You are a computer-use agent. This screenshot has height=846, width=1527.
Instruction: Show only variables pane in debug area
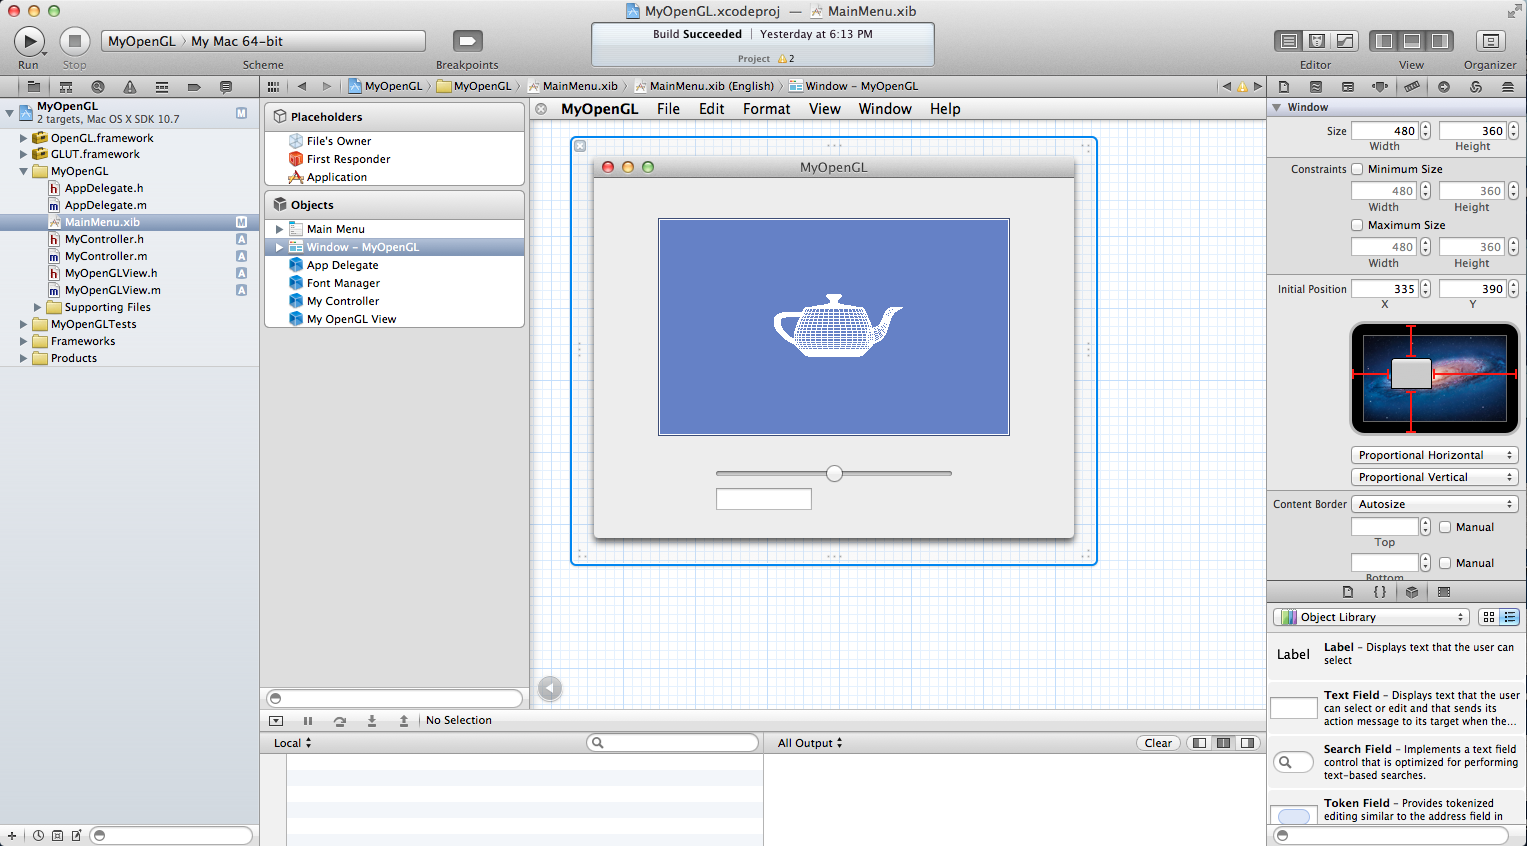click(1199, 743)
